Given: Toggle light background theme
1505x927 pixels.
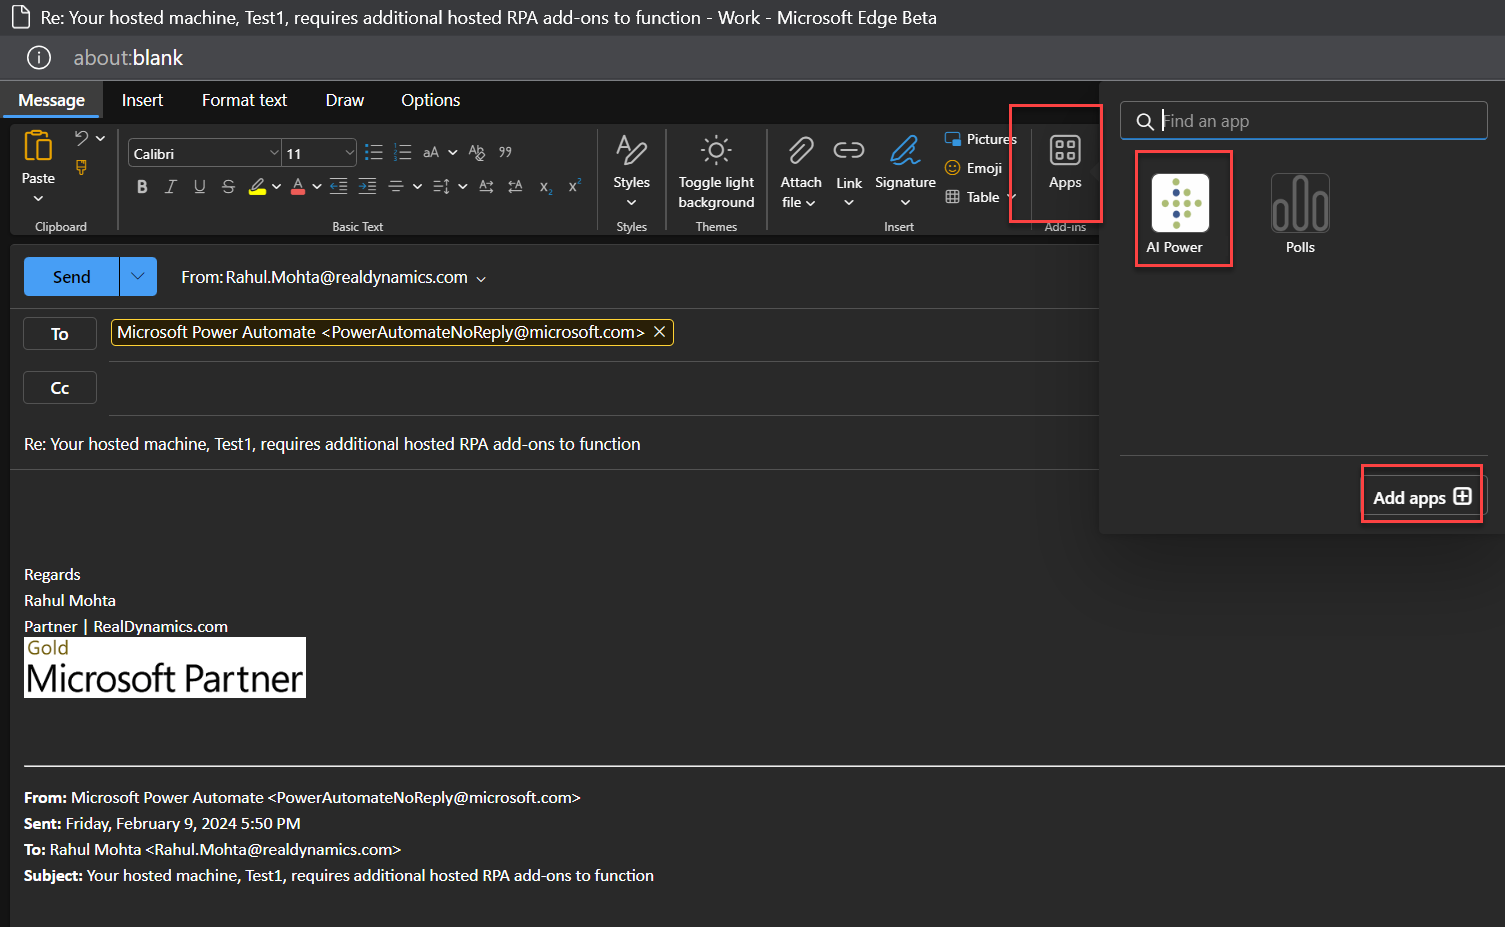Looking at the screenshot, I should coord(716,171).
